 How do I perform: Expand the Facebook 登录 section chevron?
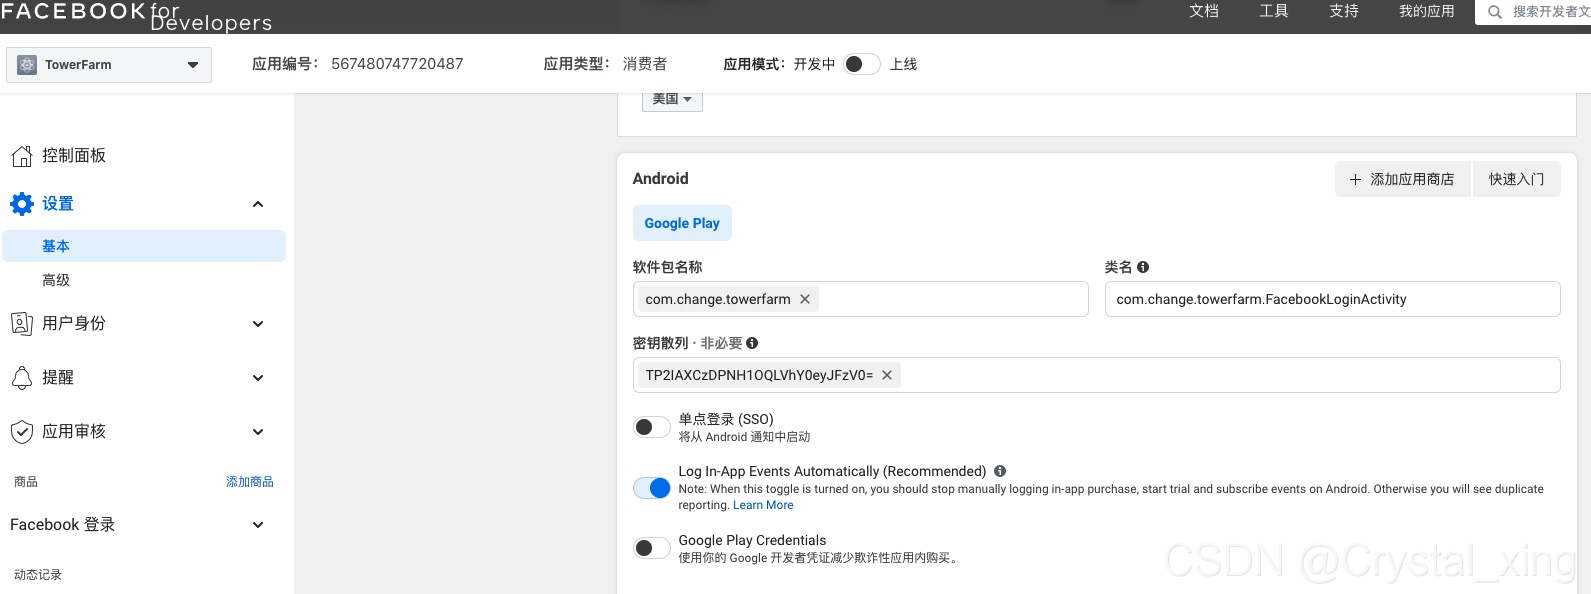pyautogui.click(x=258, y=525)
